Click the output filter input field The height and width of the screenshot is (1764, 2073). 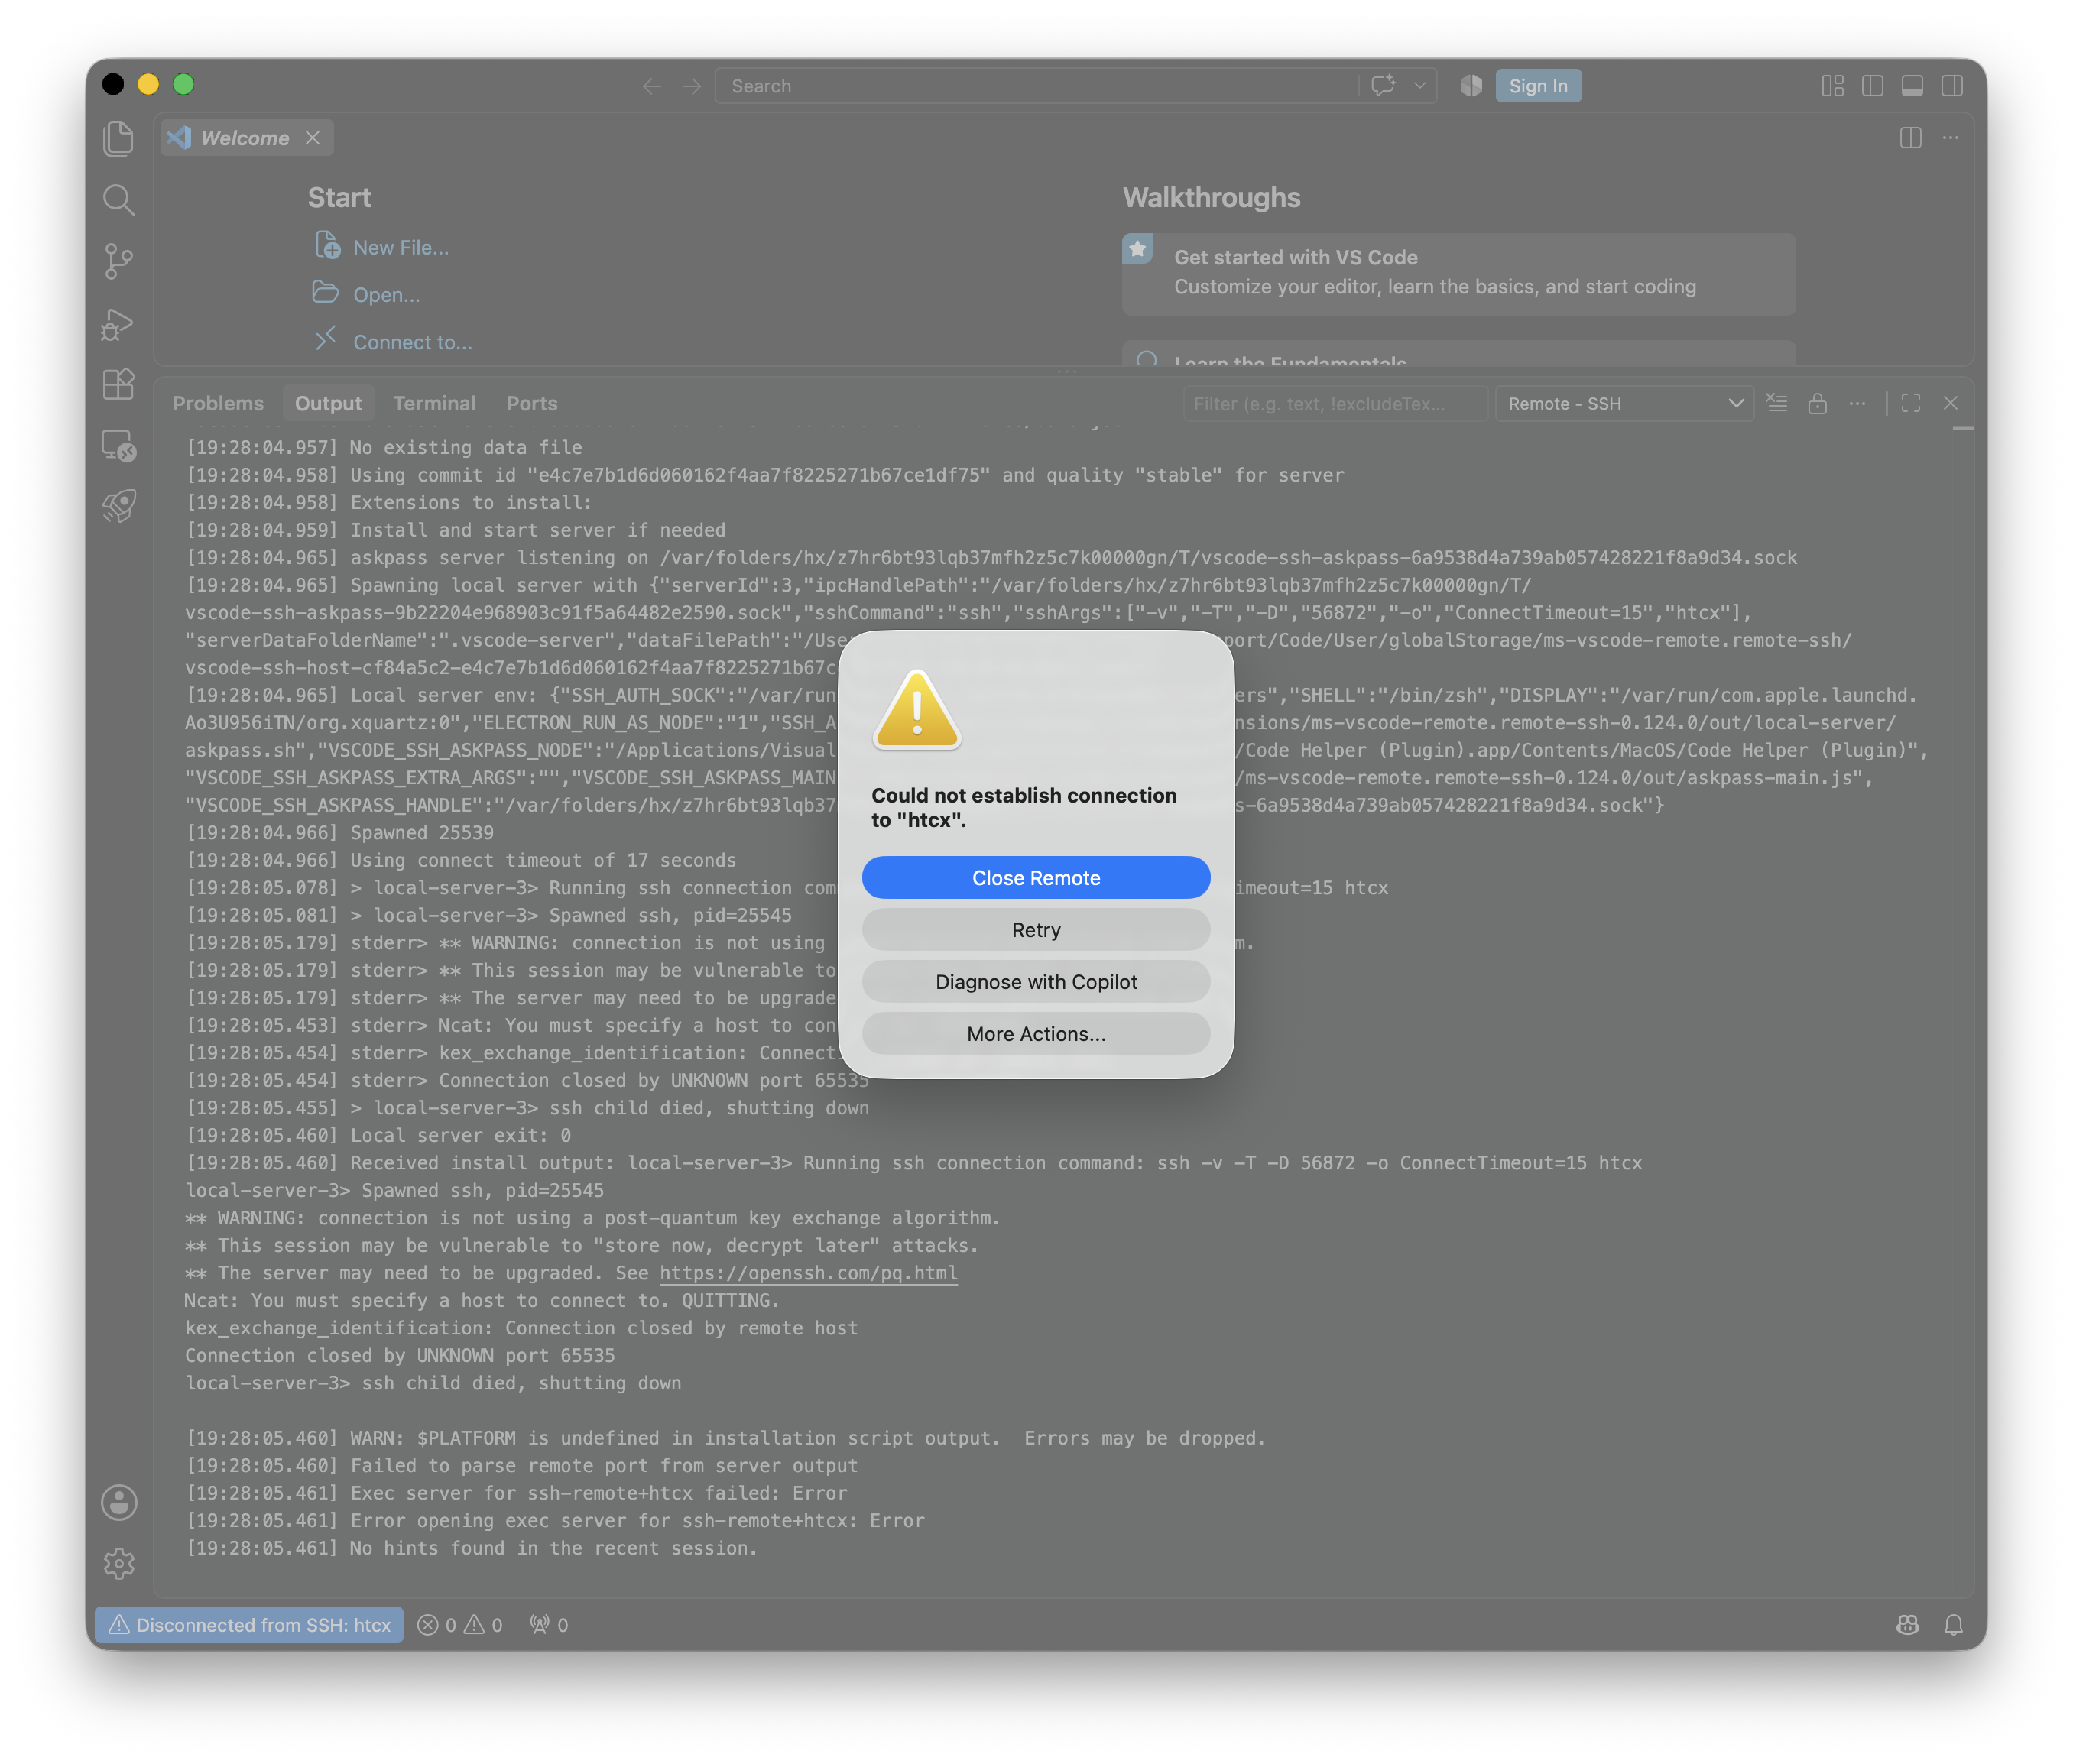tap(1335, 404)
